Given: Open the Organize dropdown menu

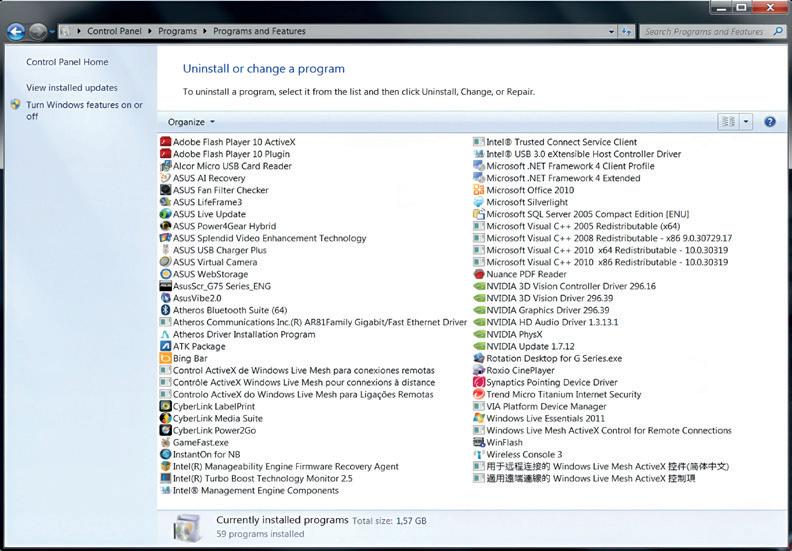Looking at the screenshot, I should point(191,122).
